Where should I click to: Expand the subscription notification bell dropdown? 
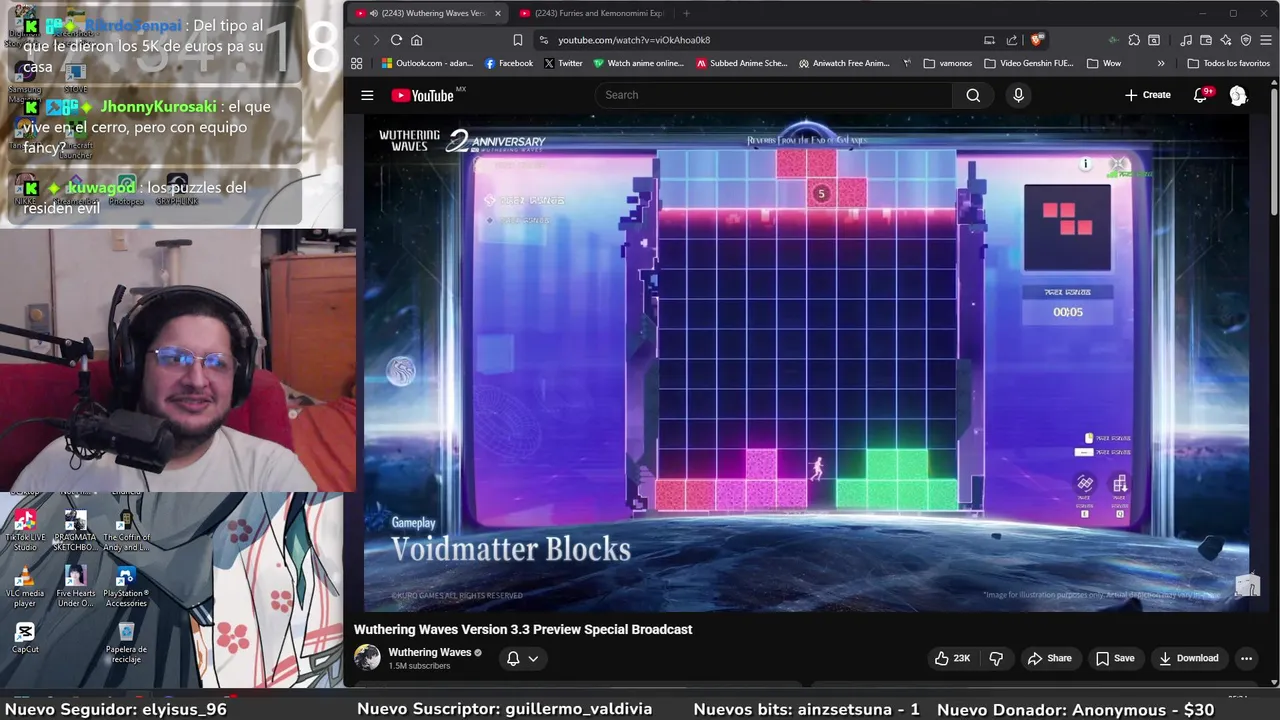coord(523,658)
